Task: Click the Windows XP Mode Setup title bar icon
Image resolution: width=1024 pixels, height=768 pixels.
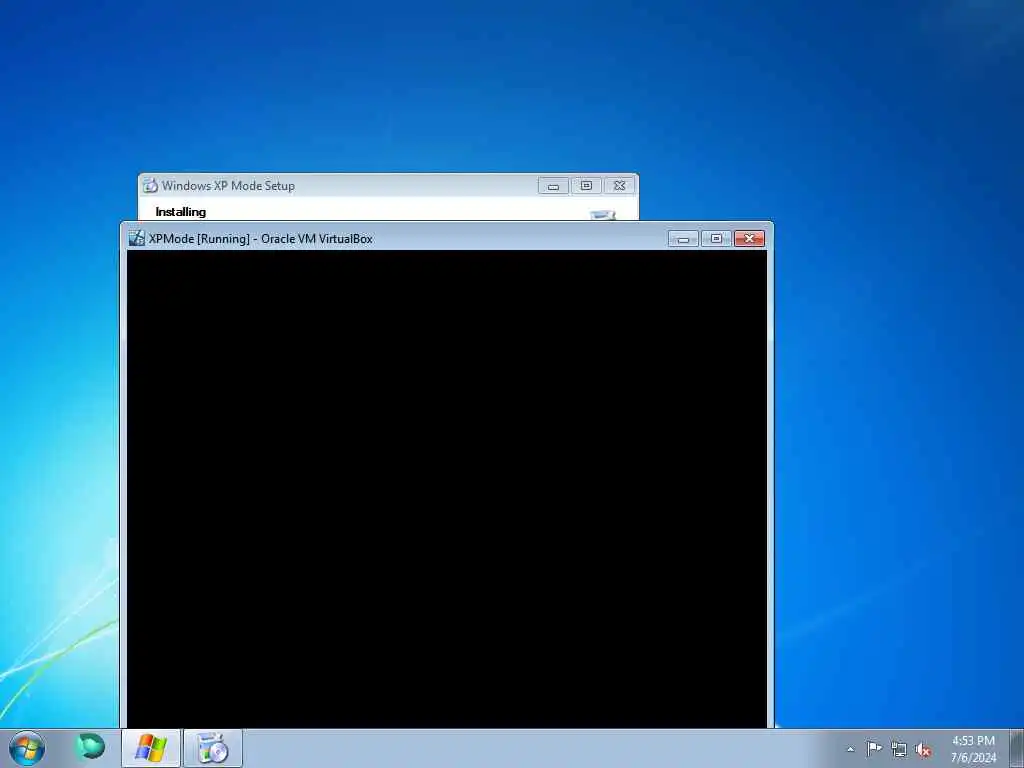Action: click(x=150, y=185)
